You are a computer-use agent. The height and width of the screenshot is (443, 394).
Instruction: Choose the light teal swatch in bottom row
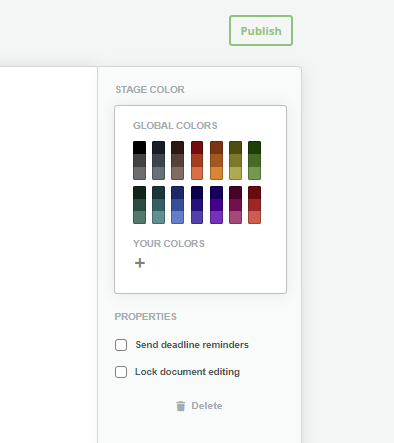tap(158, 217)
